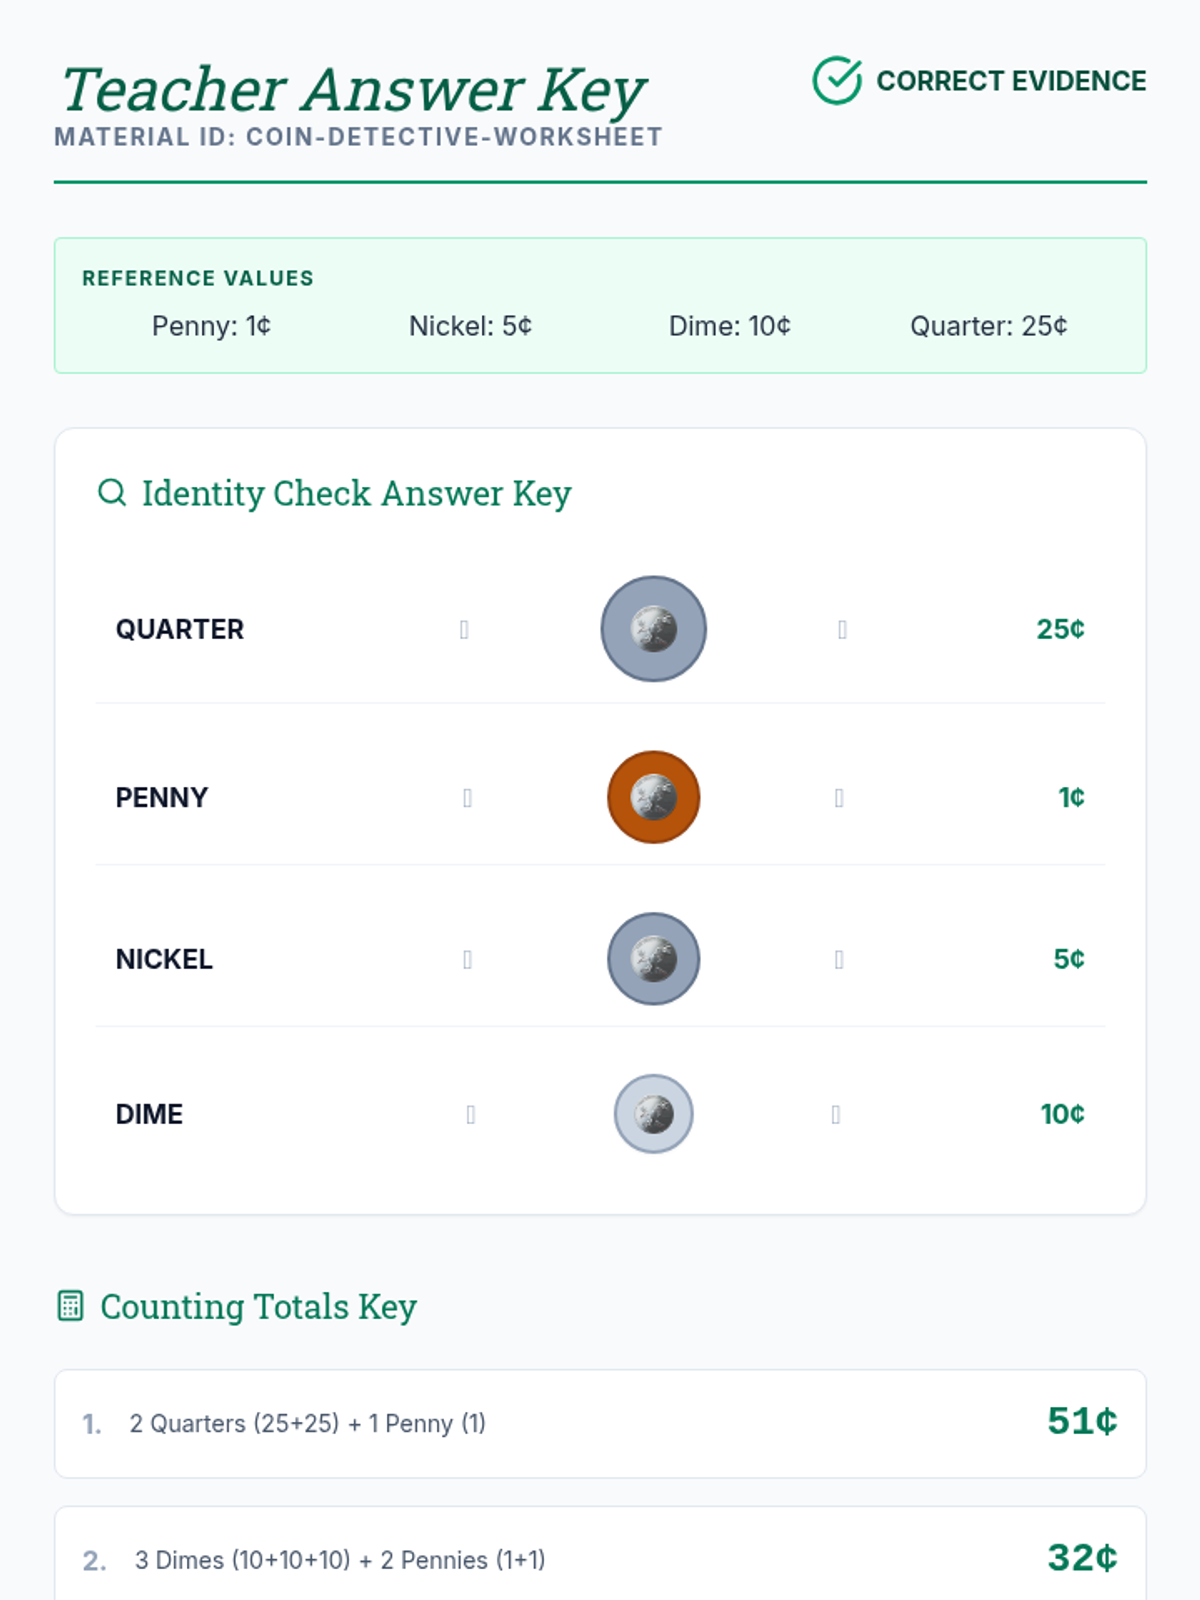Click the QUARTER row label

click(180, 629)
